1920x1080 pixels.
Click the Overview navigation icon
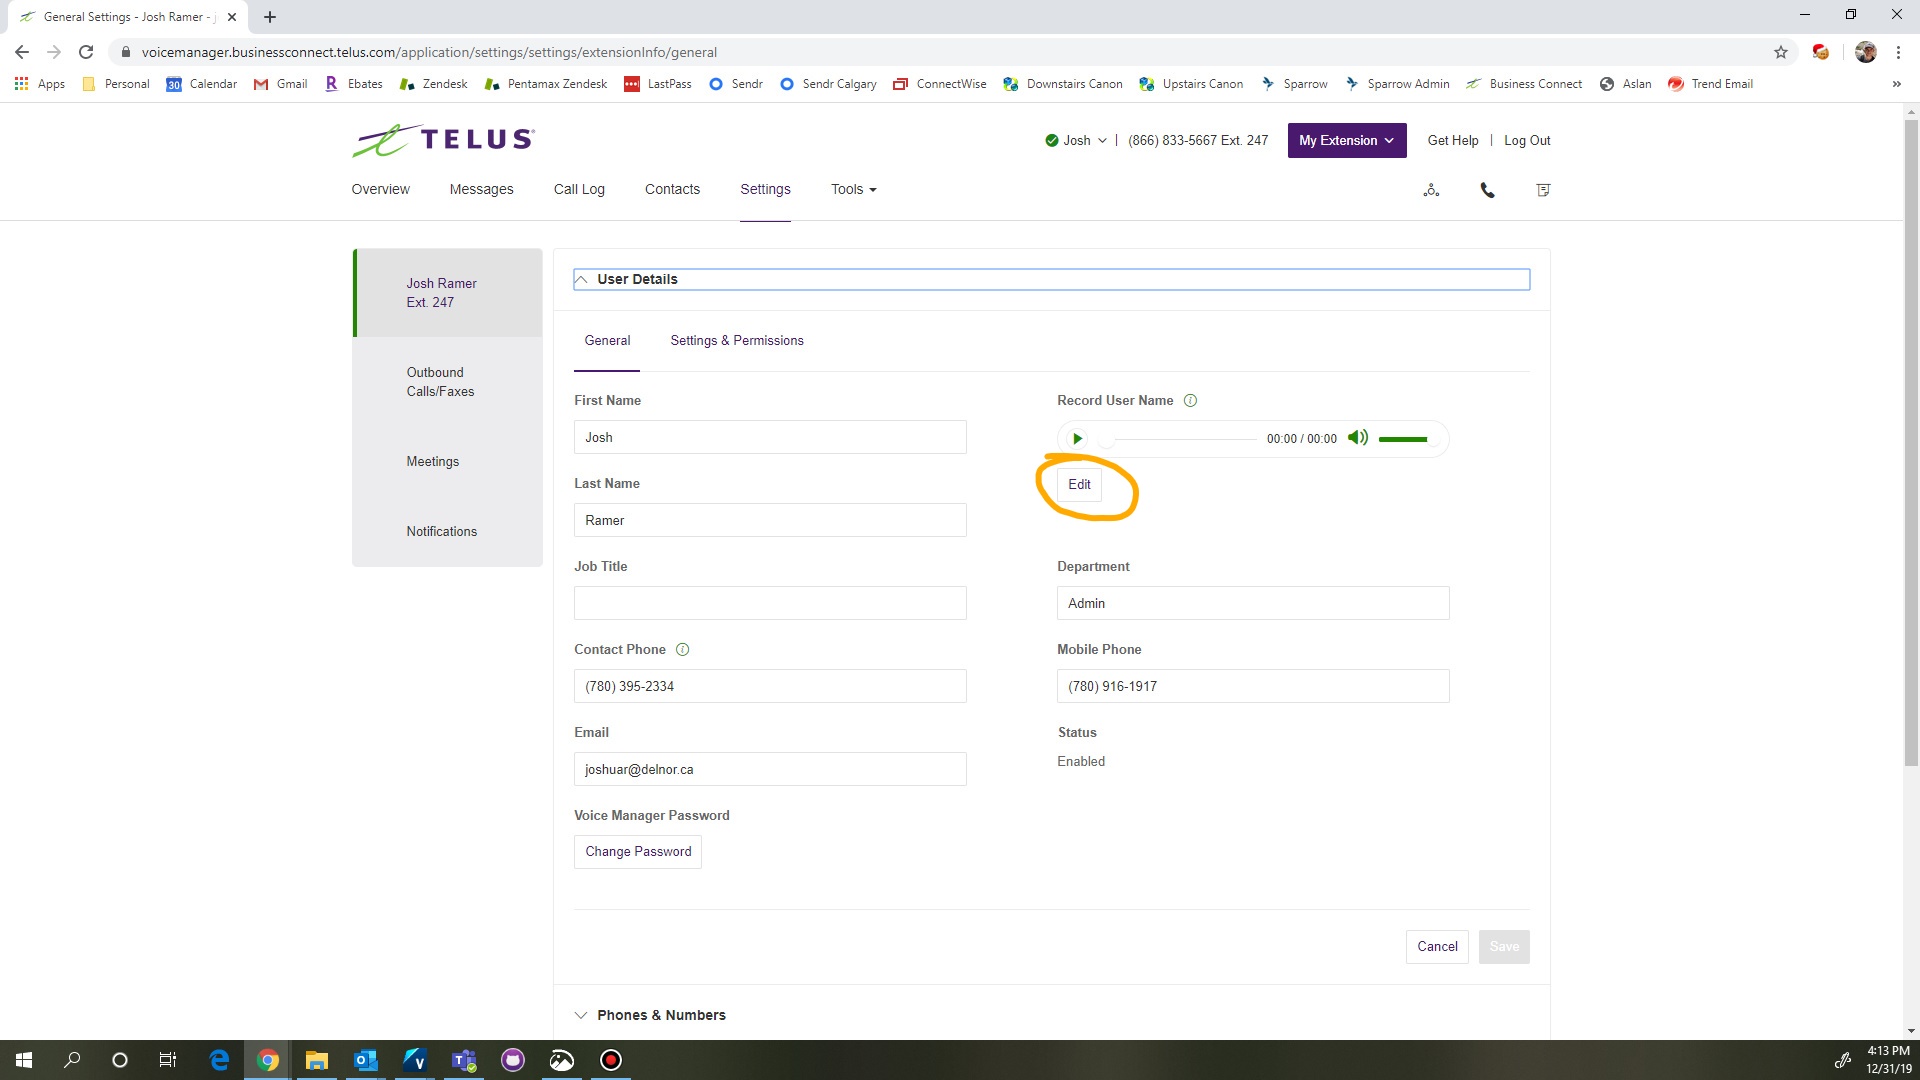click(381, 189)
